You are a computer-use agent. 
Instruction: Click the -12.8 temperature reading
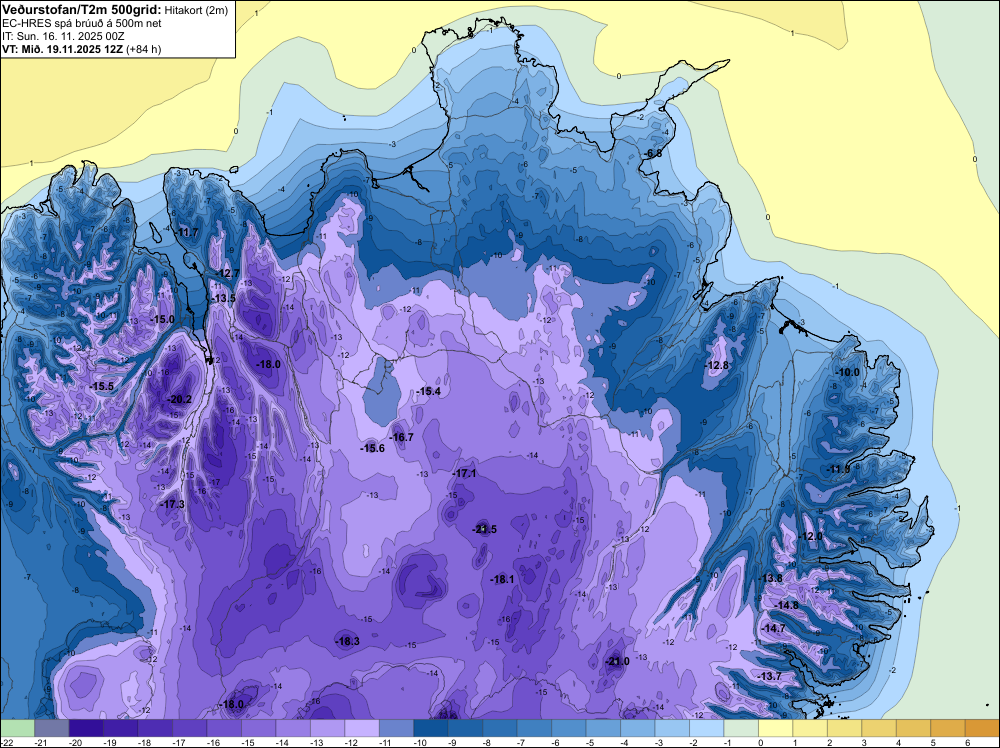click(716, 365)
